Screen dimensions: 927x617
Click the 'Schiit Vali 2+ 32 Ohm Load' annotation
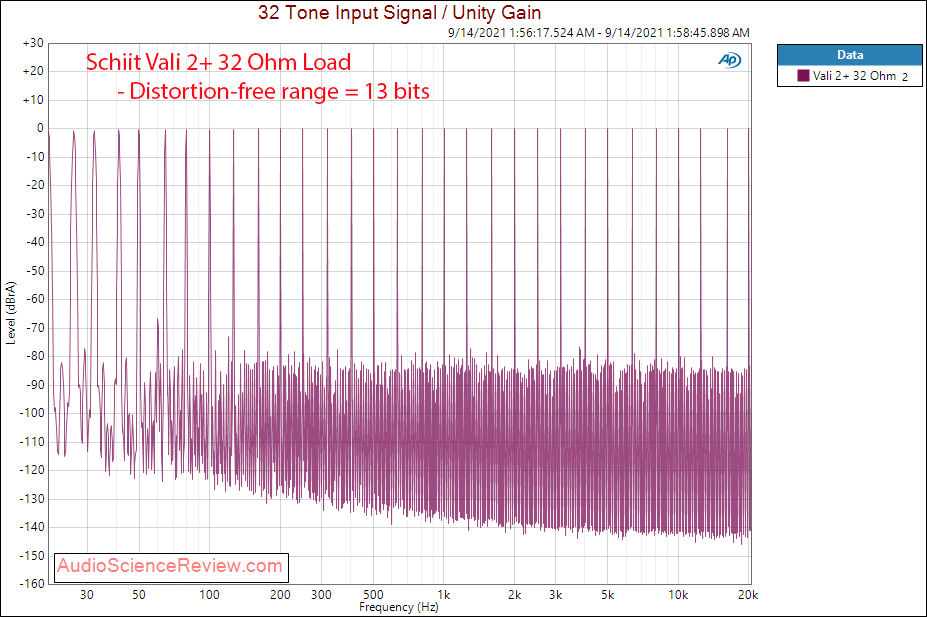coord(218,62)
